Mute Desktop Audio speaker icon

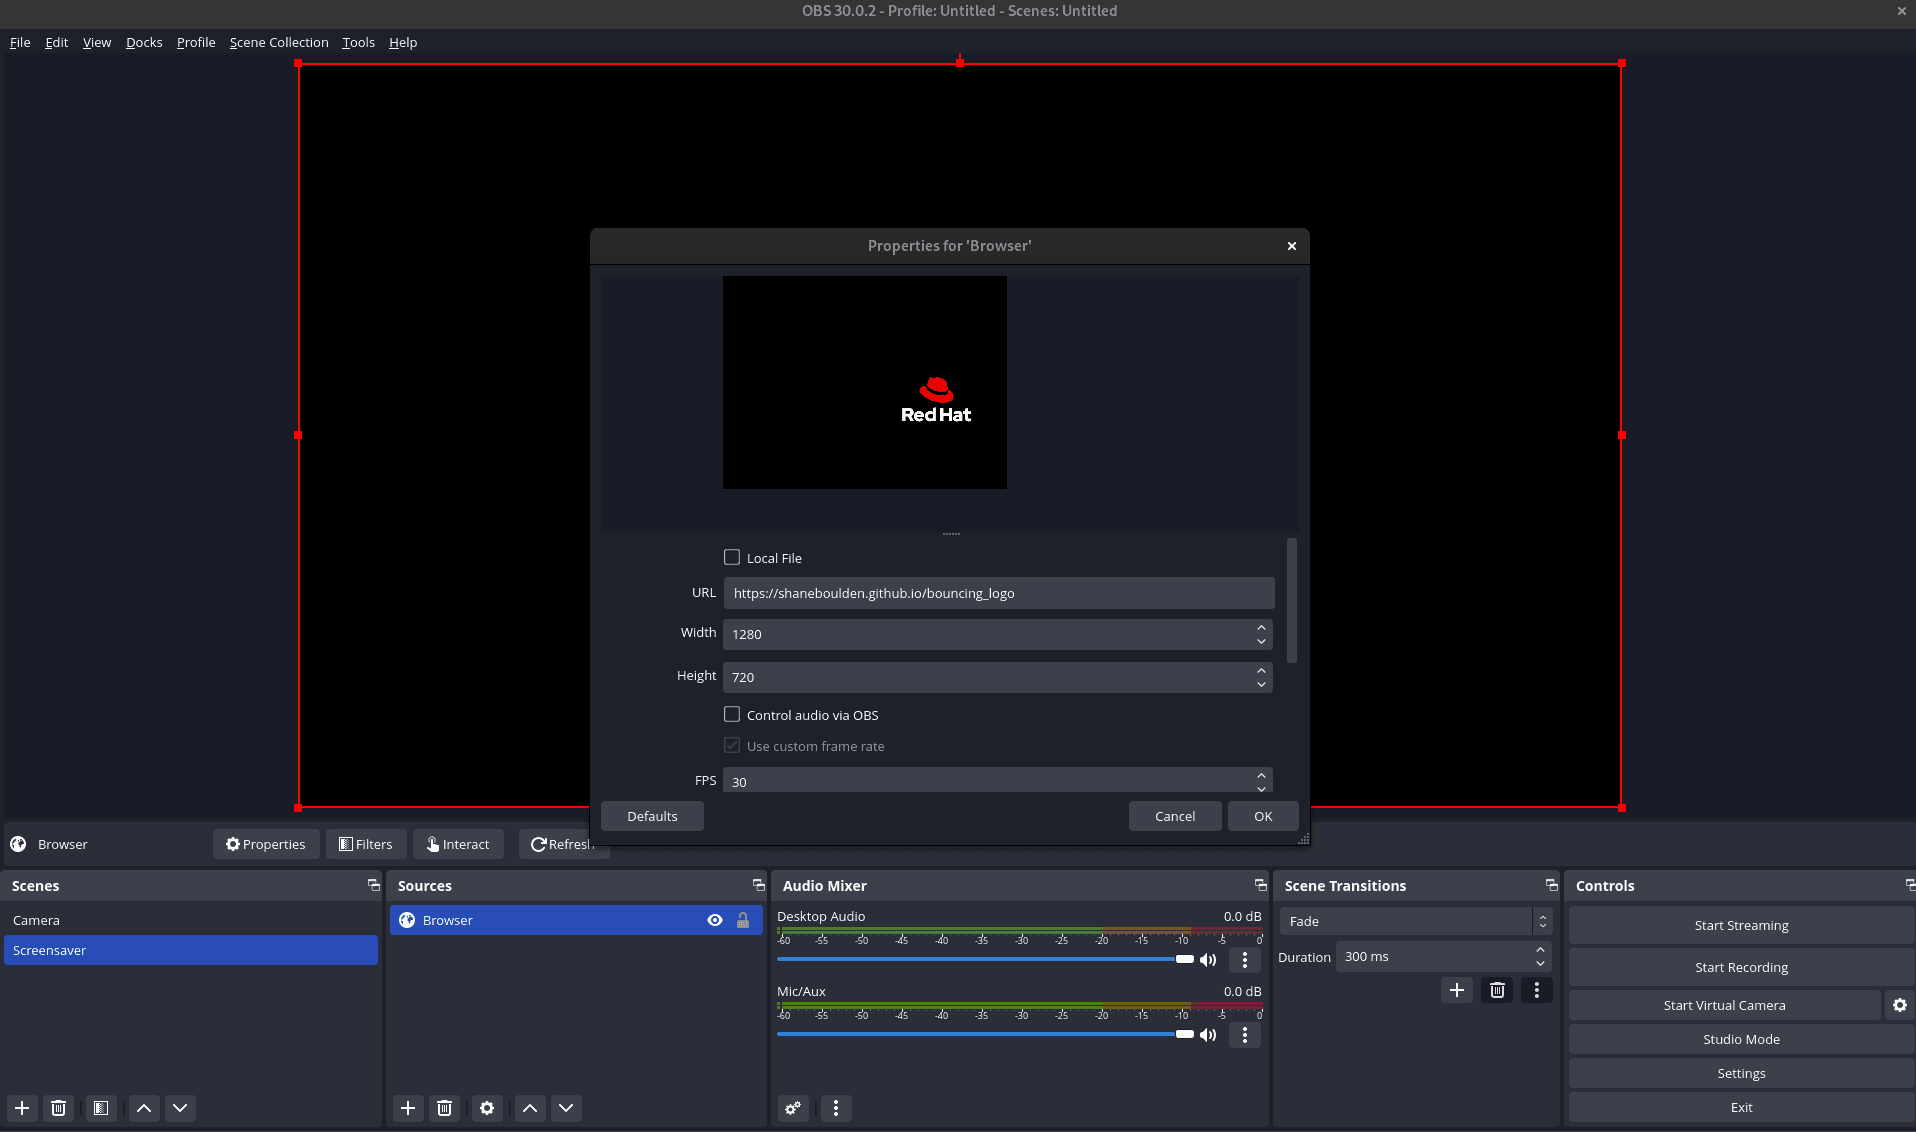pyautogui.click(x=1208, y=960)
